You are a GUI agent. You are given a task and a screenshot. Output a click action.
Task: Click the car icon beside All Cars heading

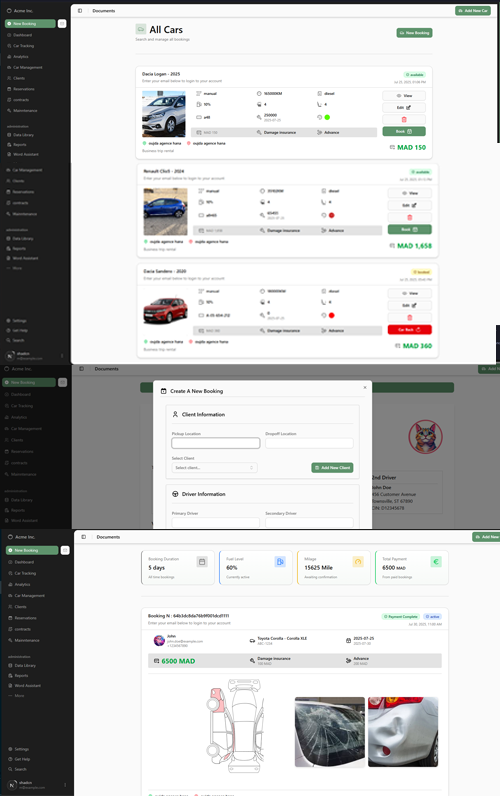141,29
